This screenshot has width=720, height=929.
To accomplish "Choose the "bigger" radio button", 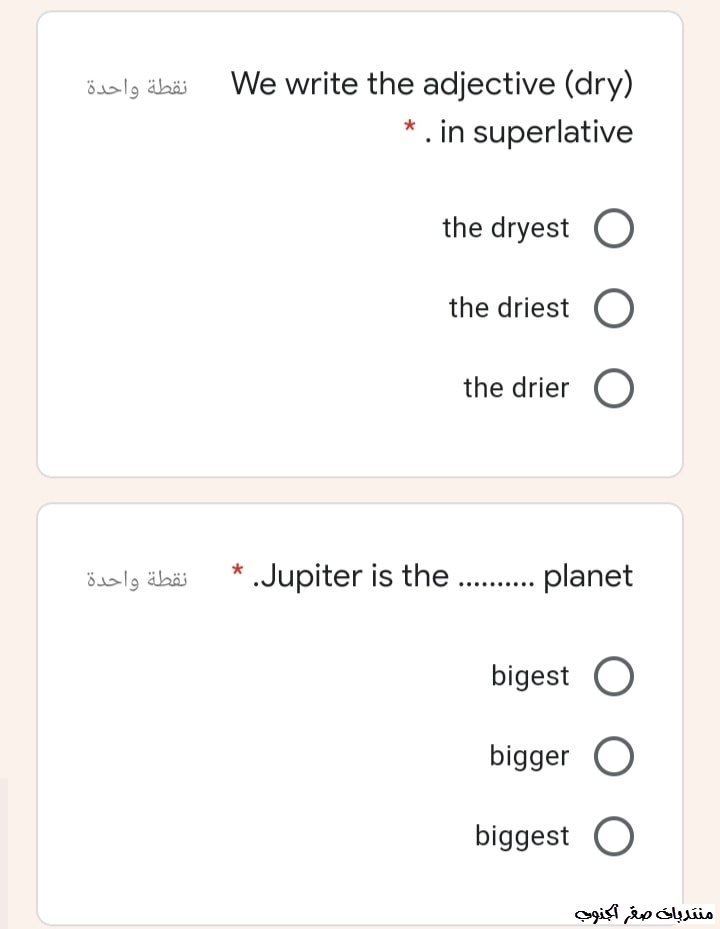I will pos(614,757).
